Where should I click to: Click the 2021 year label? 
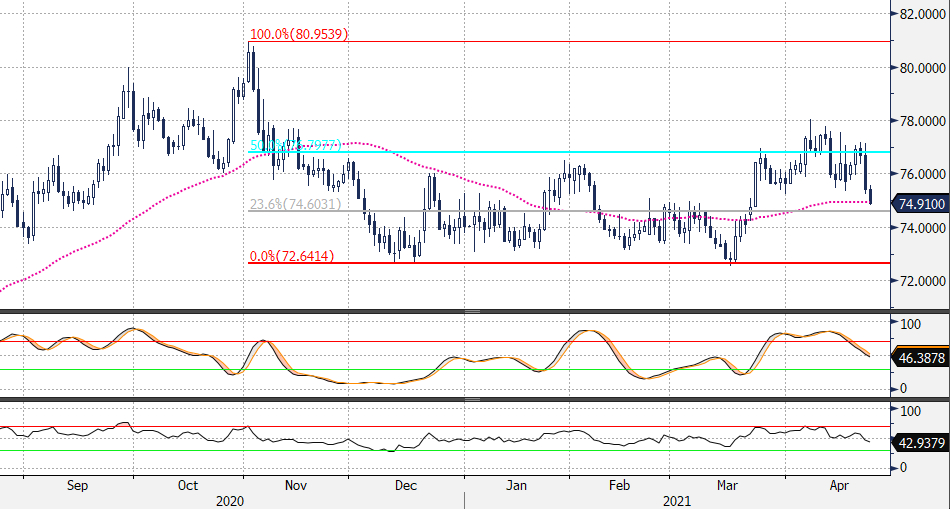point(676,499)
